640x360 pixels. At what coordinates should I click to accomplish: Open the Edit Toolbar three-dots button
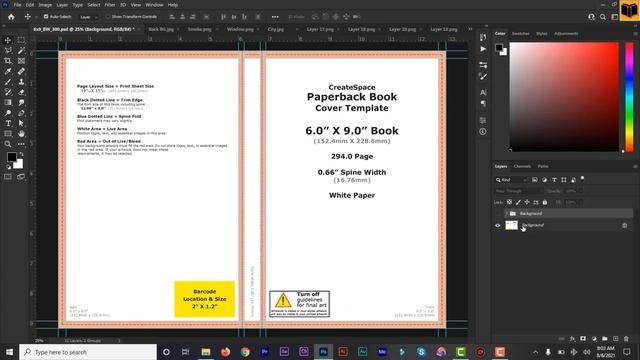[21, 144]
